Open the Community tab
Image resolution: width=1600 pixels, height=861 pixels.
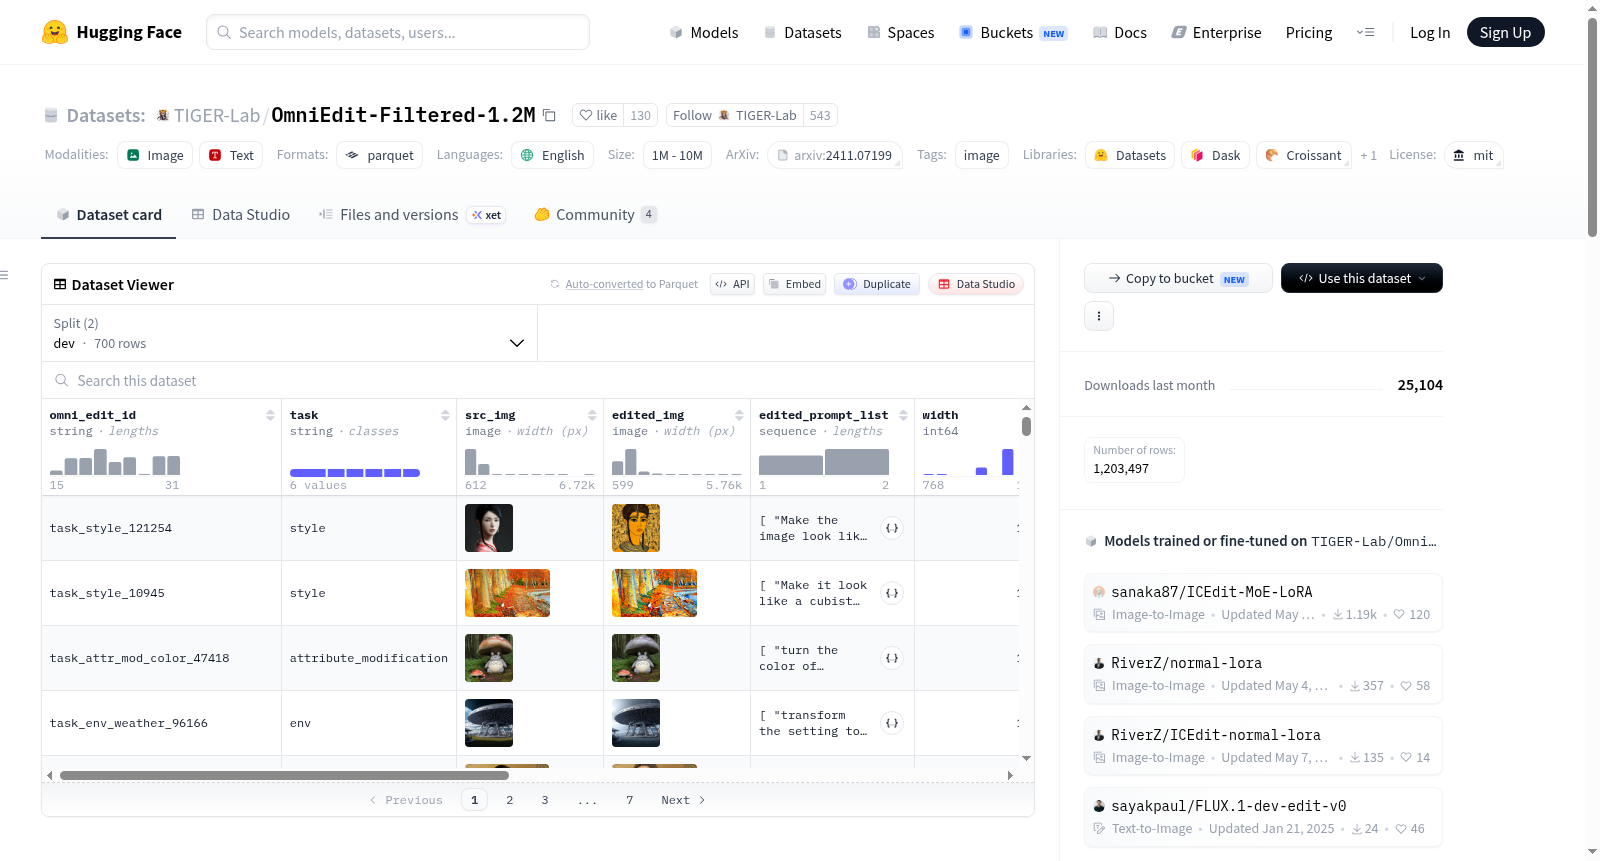(x=595, y=215)
